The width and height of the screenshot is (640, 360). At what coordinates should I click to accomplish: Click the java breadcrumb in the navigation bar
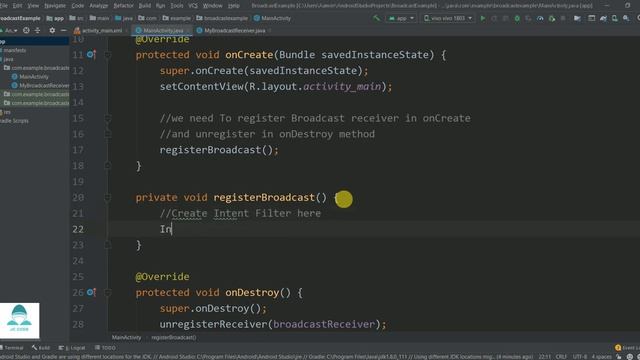[x=124, y=18]
